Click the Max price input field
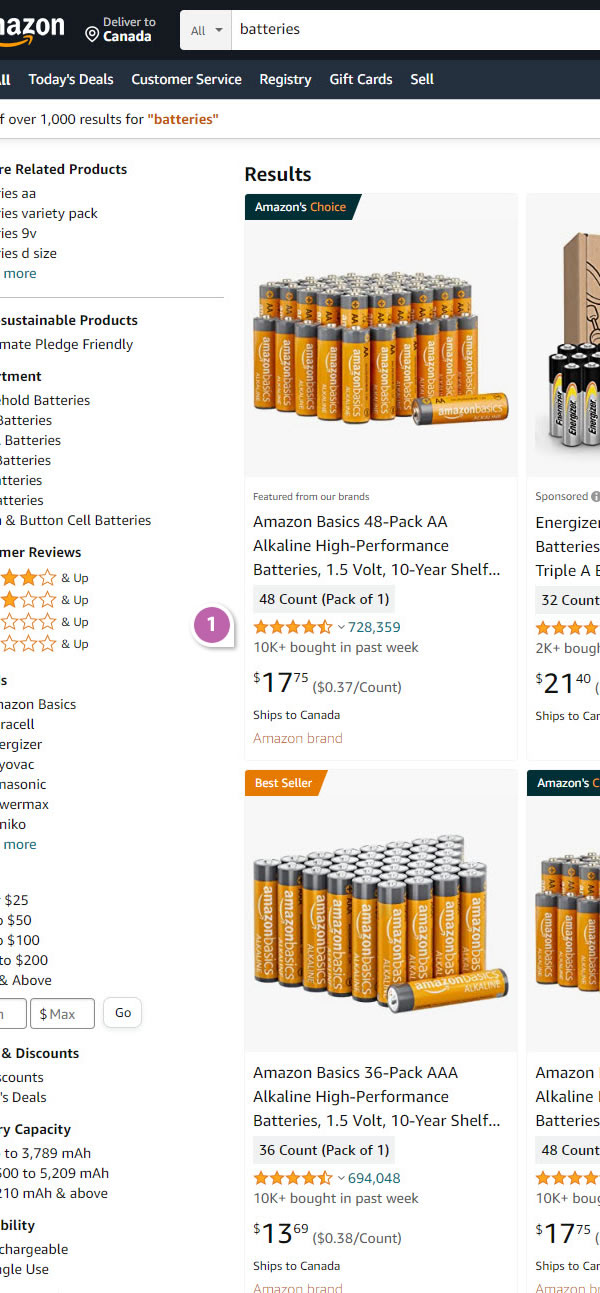 pyautogui.click(x=63, y=1013)
